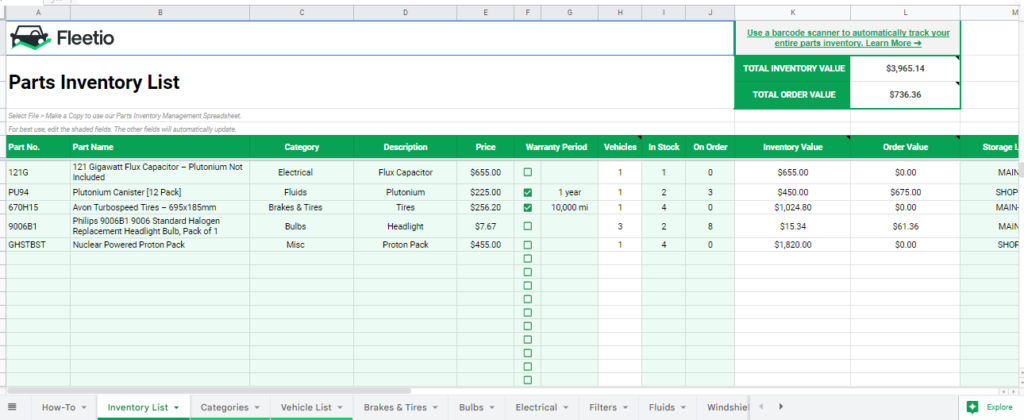This screenshot has height=420, width=1024.
Task: Open Electrical tab dropdown arrow
Action: pyautogui.click(x=566, y=408)
